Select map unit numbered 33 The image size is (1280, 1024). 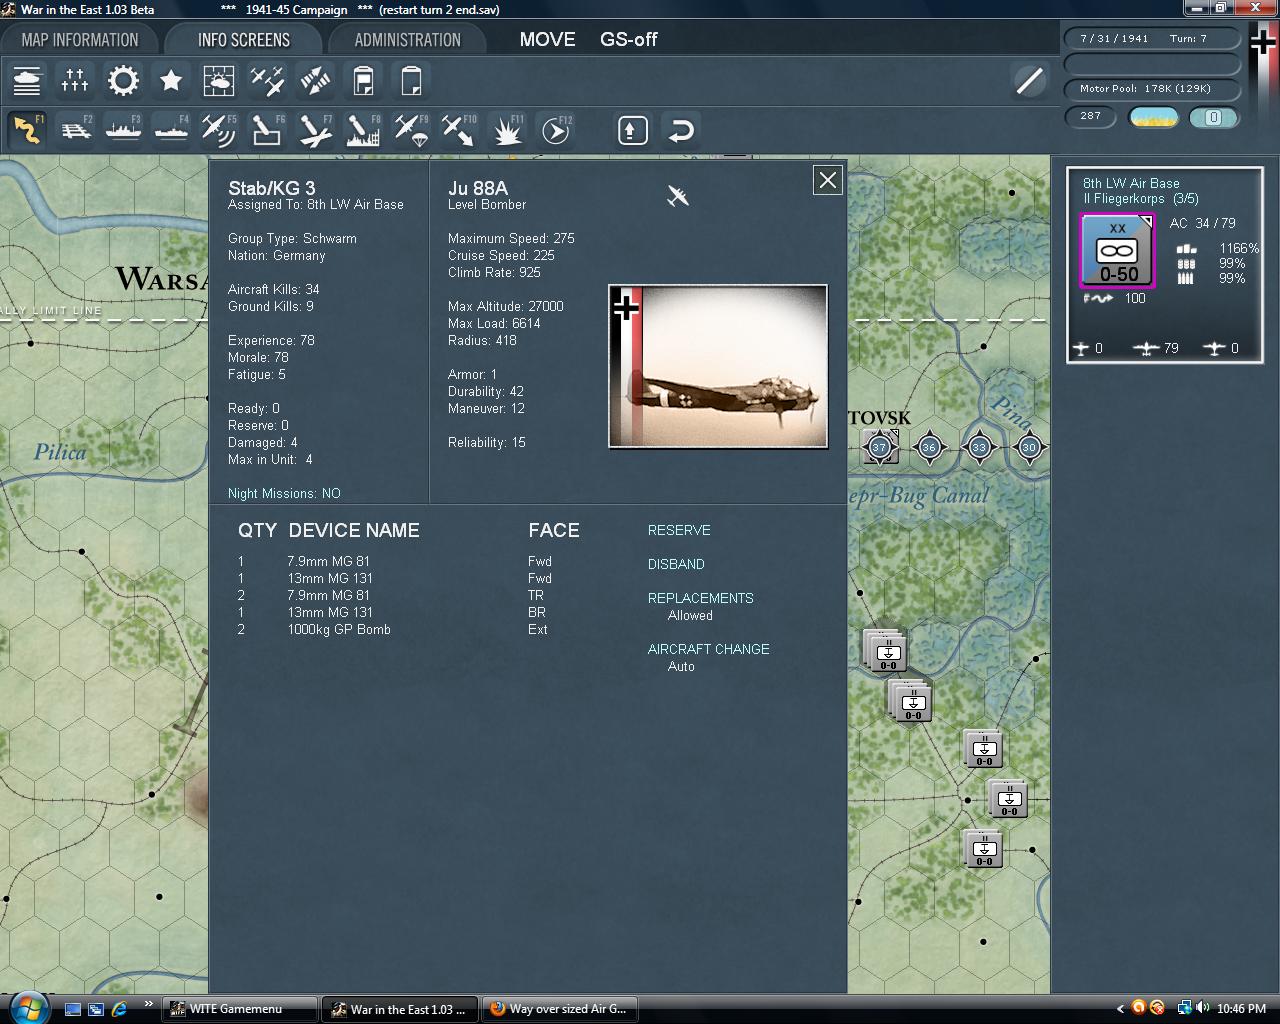(979, 447)
